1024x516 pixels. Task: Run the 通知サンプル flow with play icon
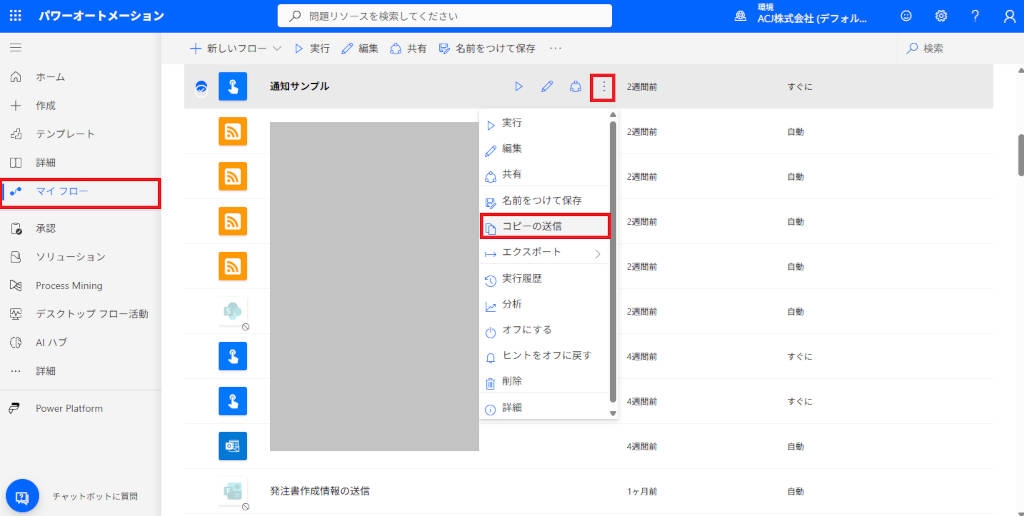(518, 87)
